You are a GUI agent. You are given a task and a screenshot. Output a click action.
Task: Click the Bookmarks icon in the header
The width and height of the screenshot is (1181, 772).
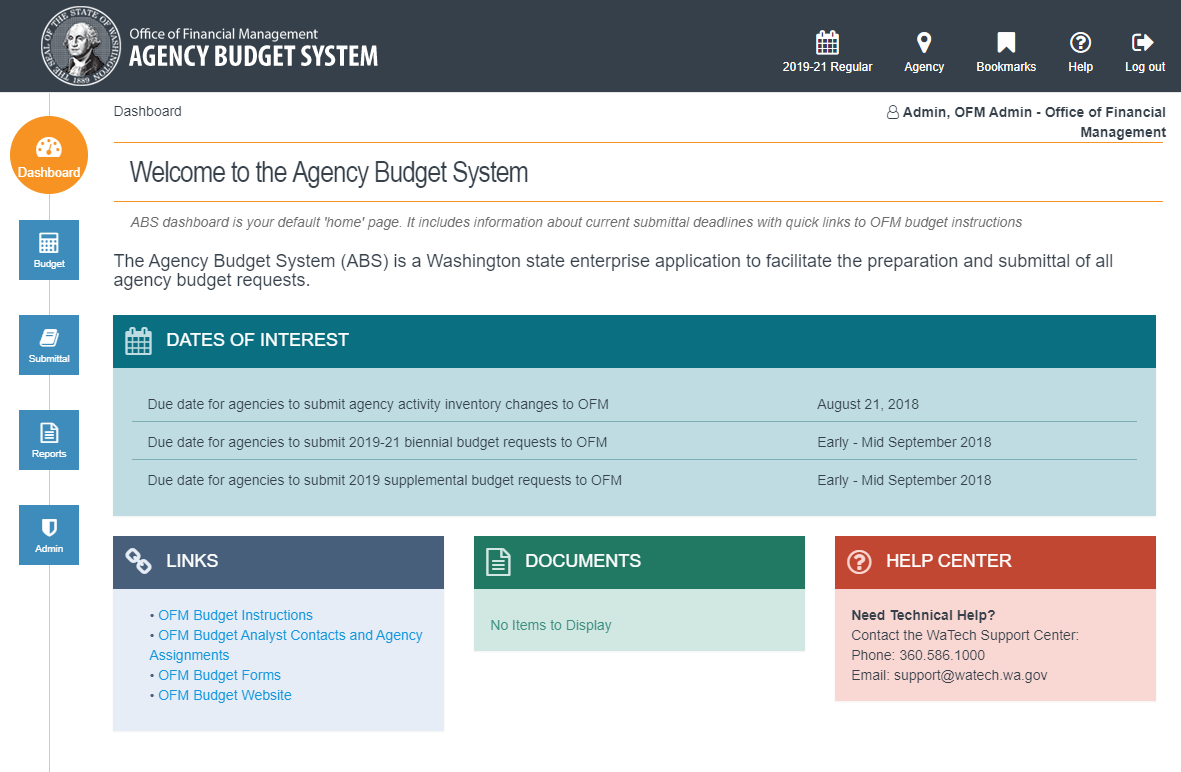[1005, 50]
